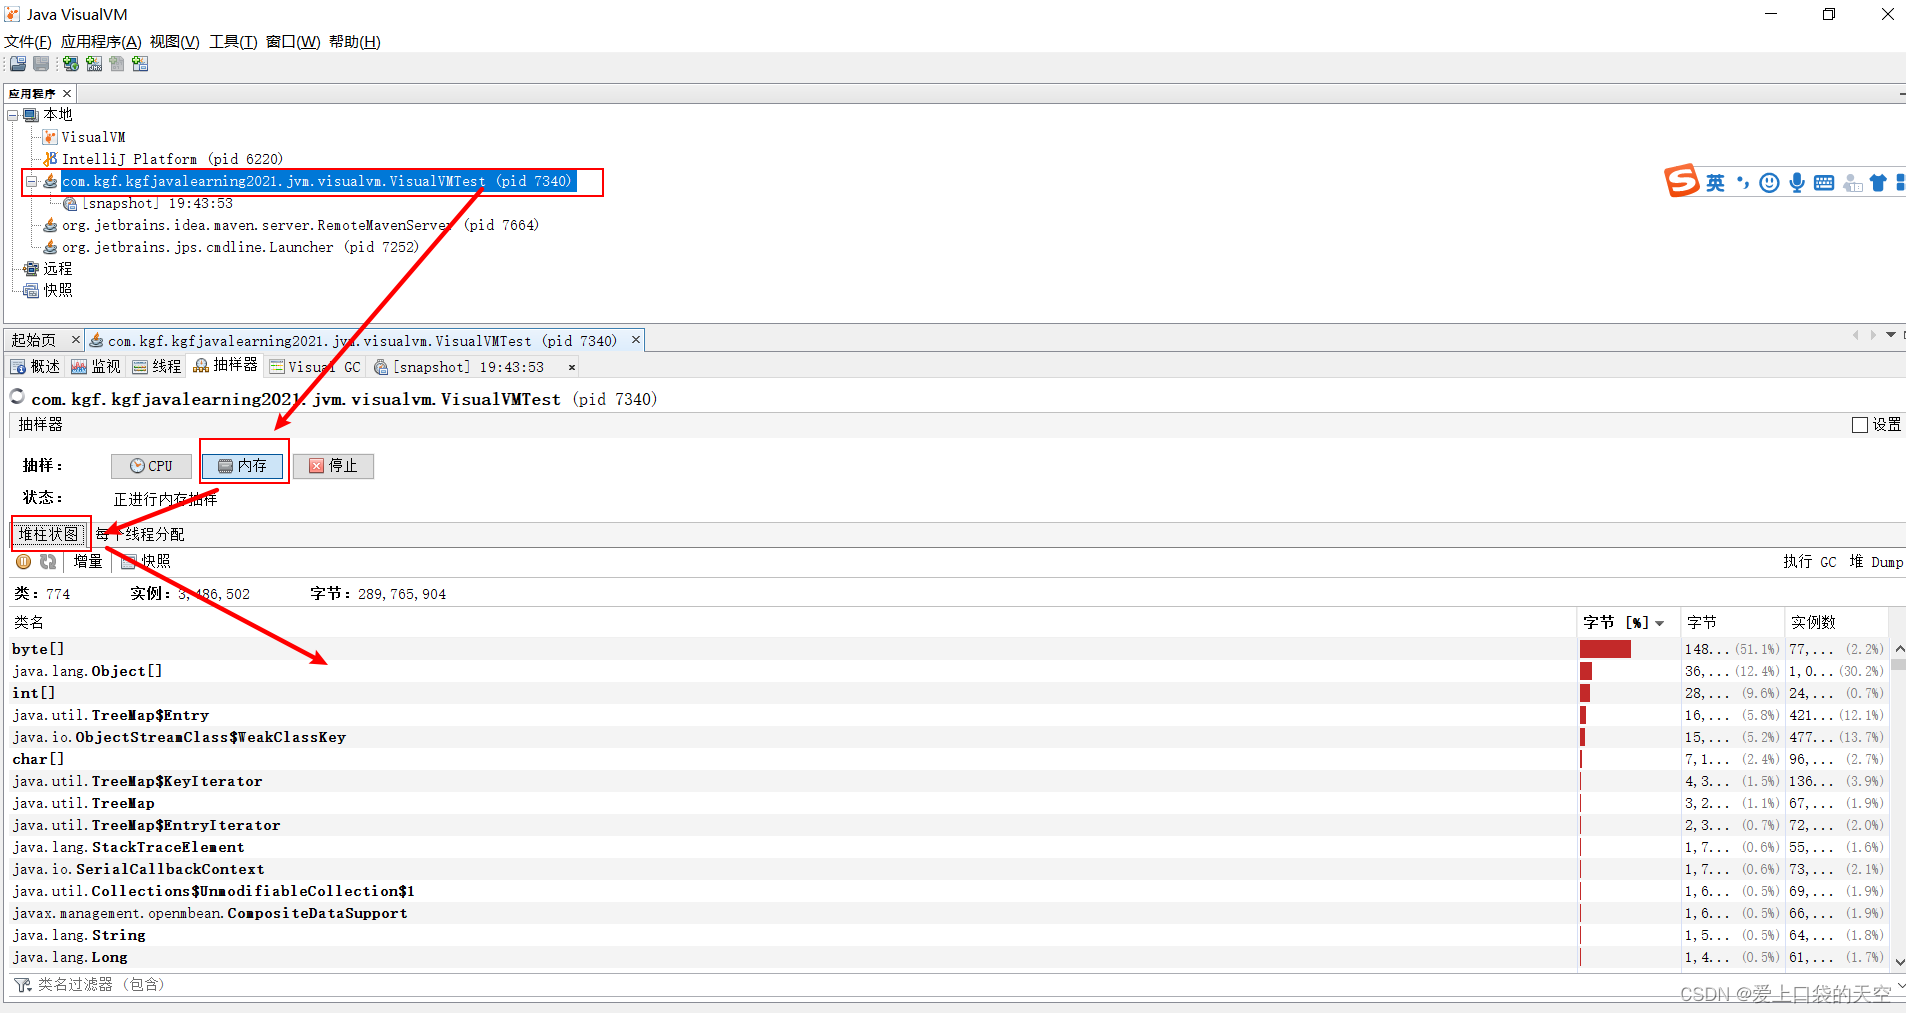Open the Window (窗口) menu
The image size is (1906, 1013).
pyautogui.click(x=293, y=42)
